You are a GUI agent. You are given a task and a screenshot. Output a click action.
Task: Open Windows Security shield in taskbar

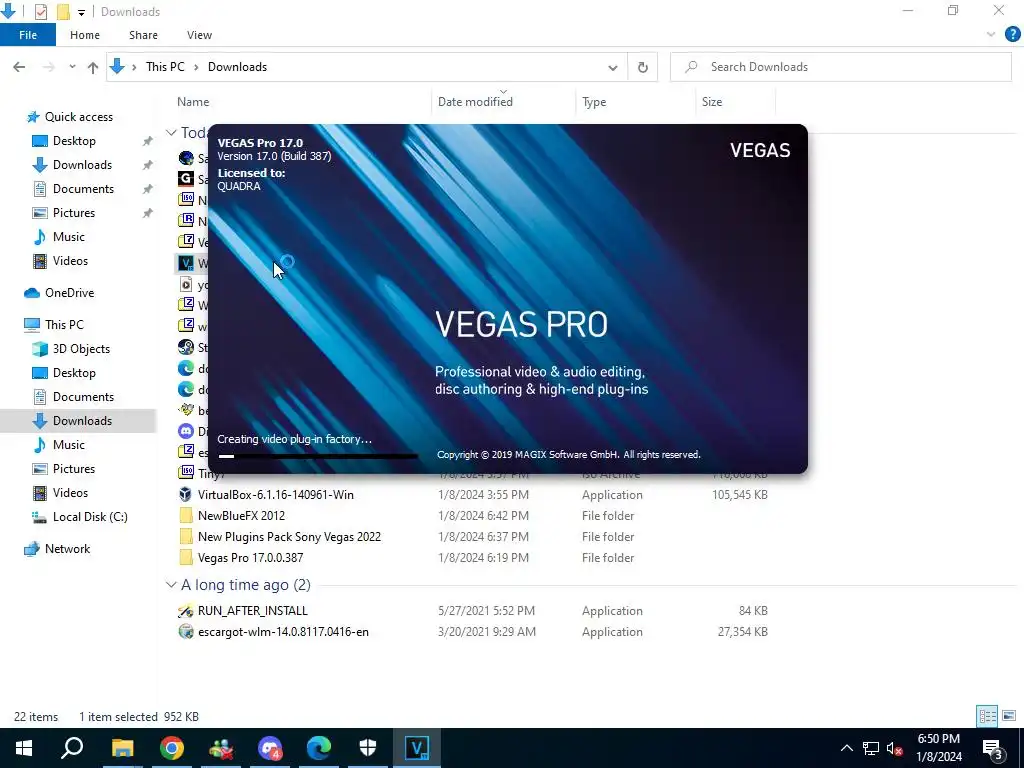(x=368, y=748)
